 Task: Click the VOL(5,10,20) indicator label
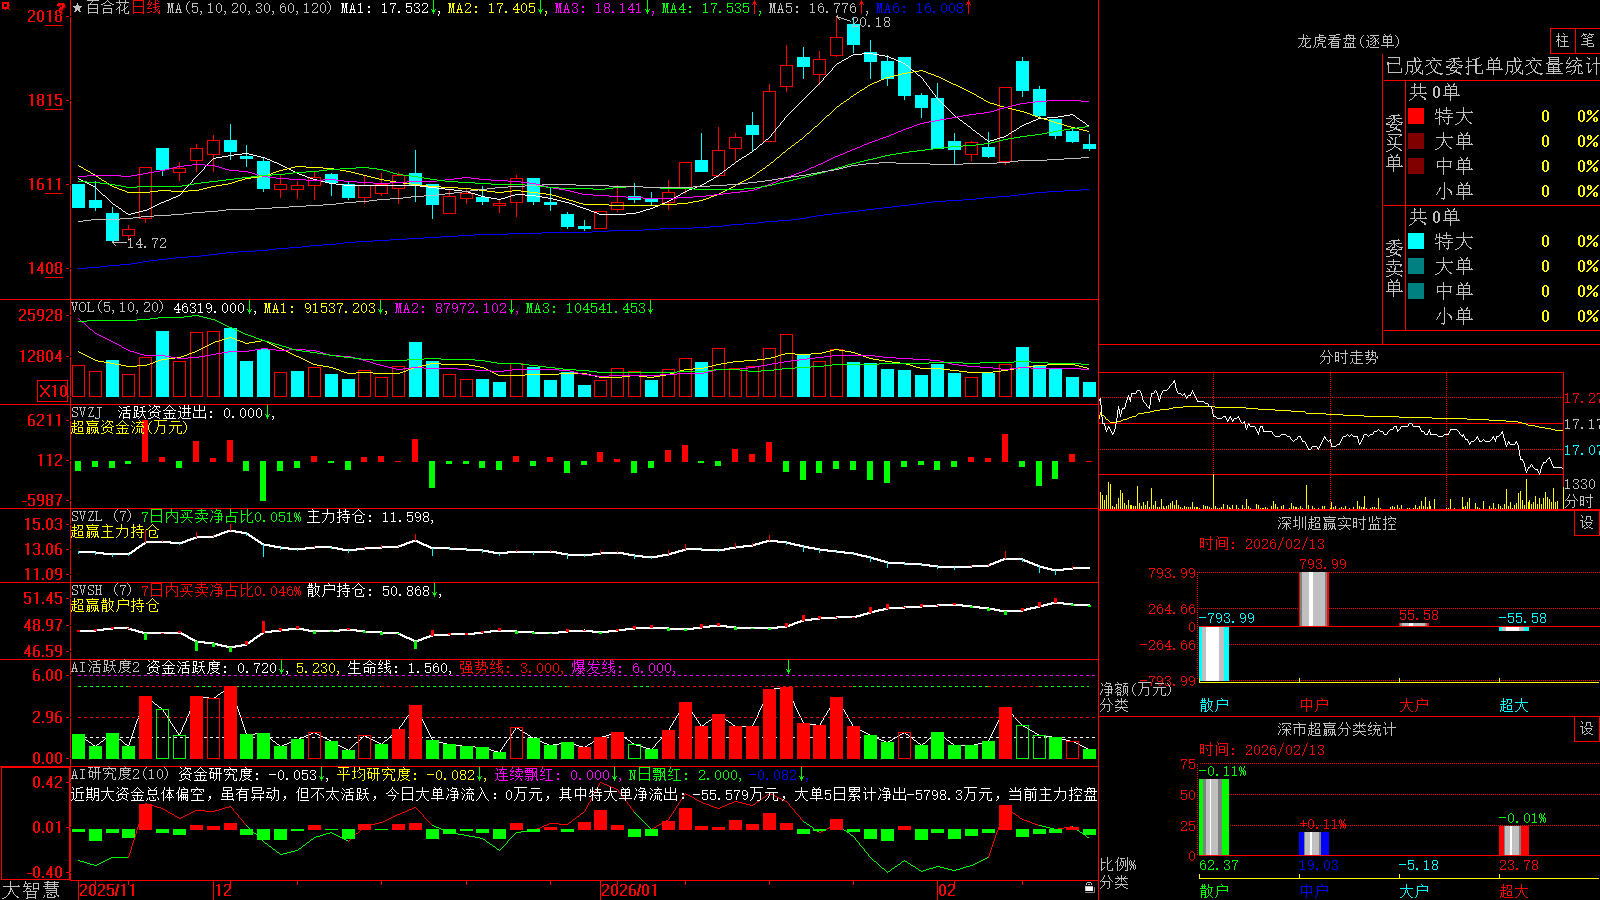117,308
